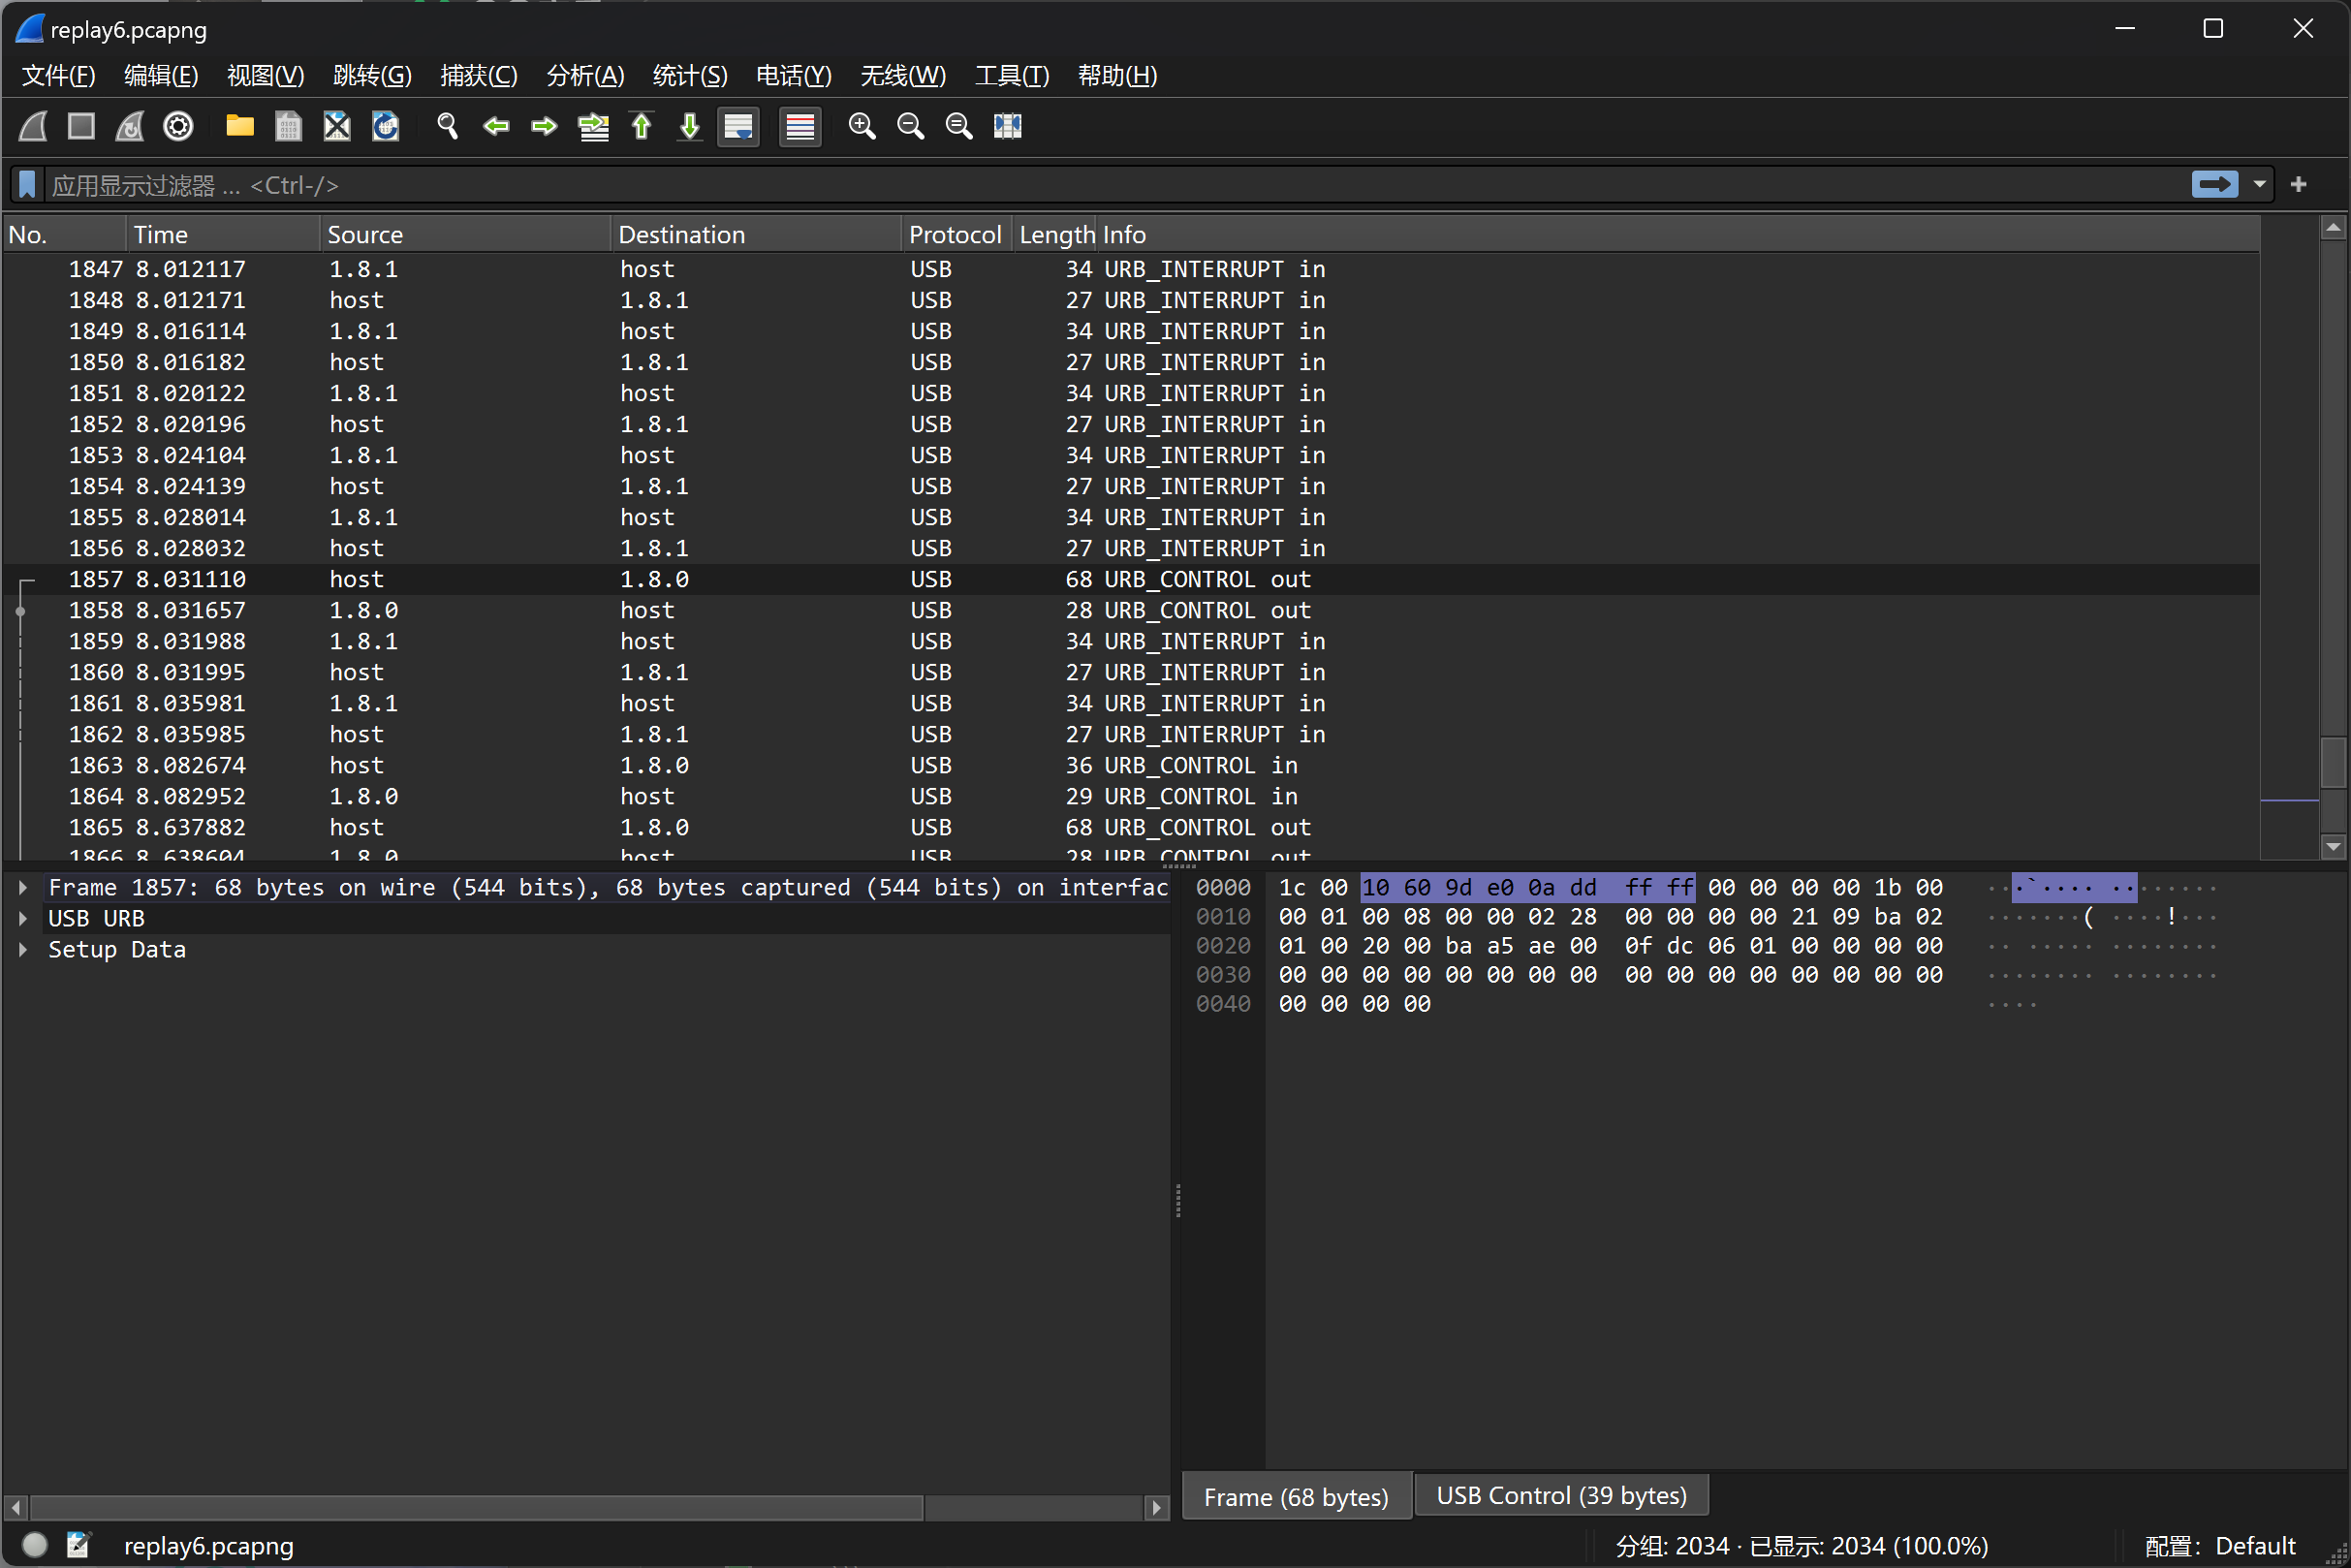This screenshot has height=1568, width=2351.
Task: Expand the Frame 1857 tree node
Action: (23, 888)
